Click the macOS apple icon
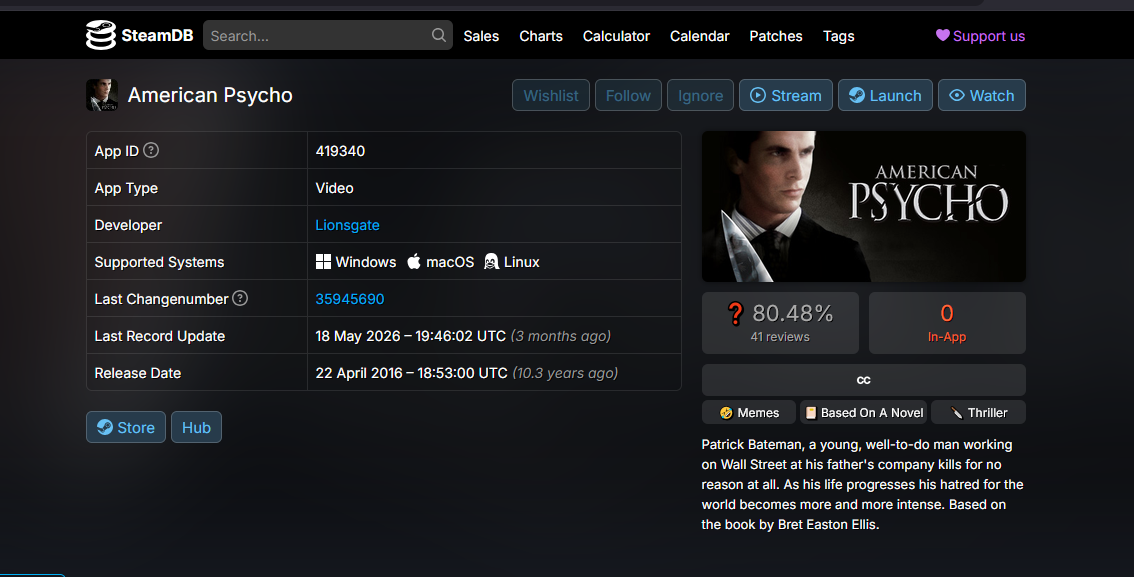Screen dimensions: 1134x577 (414, 261)
